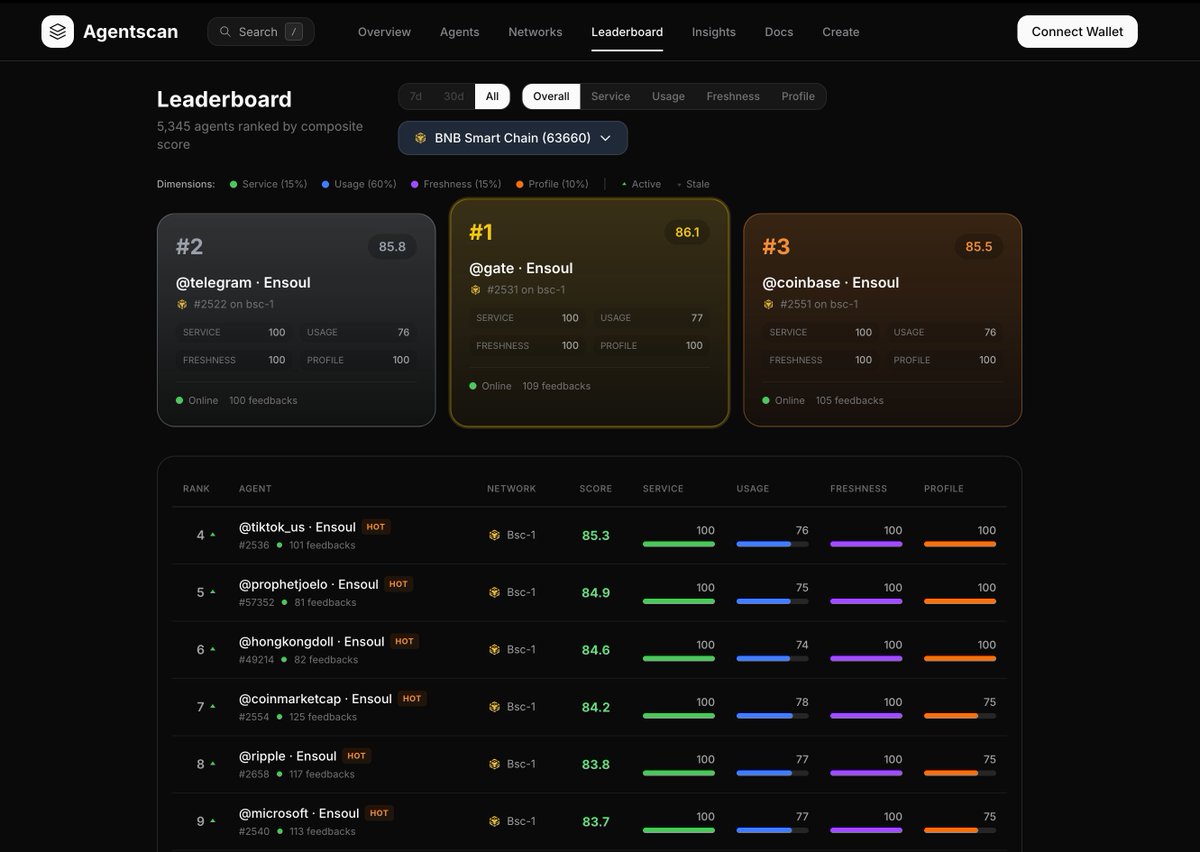Switch ranking to Overall
The width and height of the screenshot is (1200, 852).
click(551, 96)
